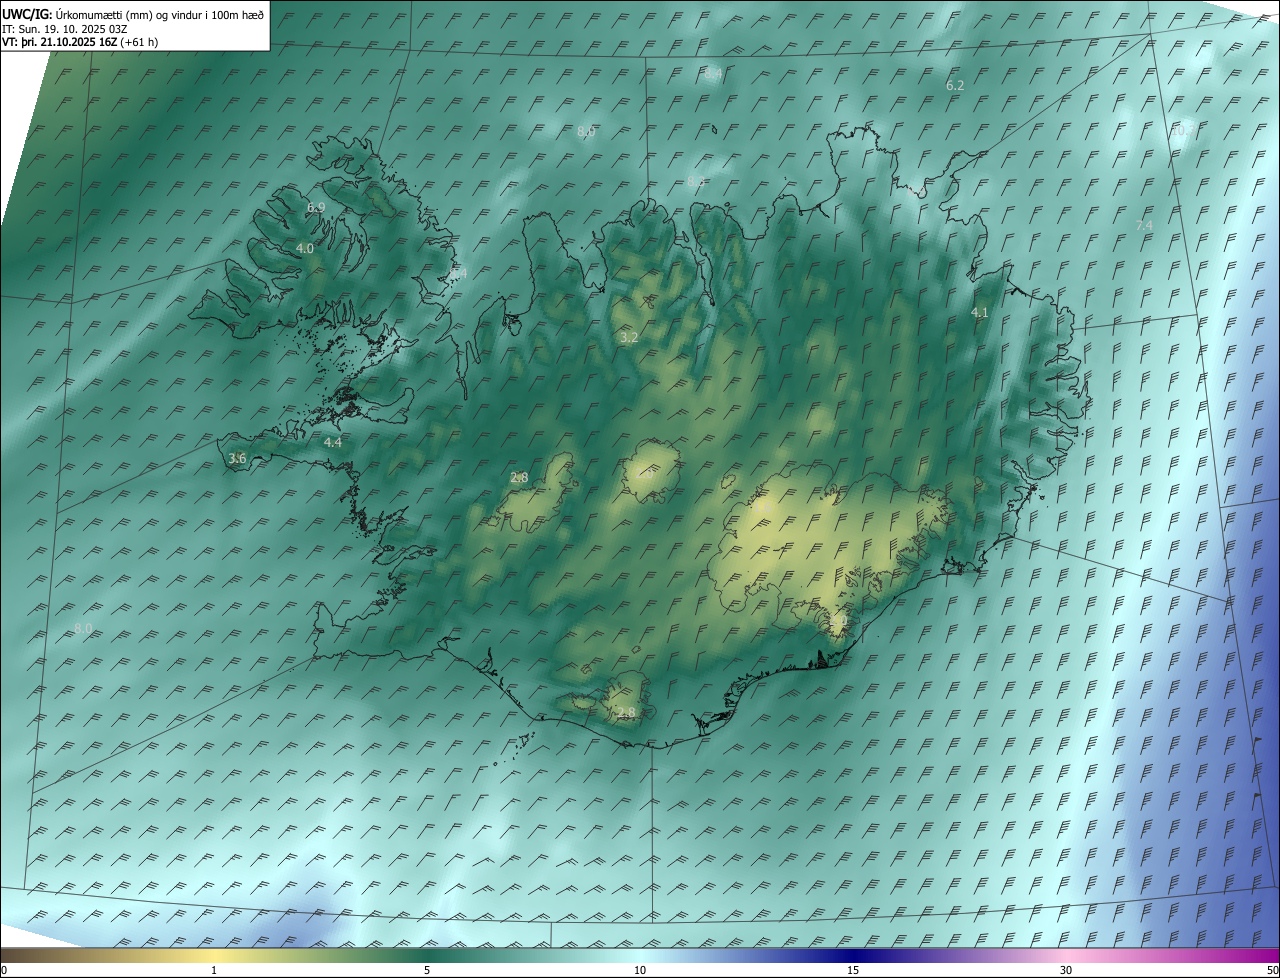The image size is (1280, 978).
Task: Click the 50 tick on the color scale
Action: tap(1272, 970)
